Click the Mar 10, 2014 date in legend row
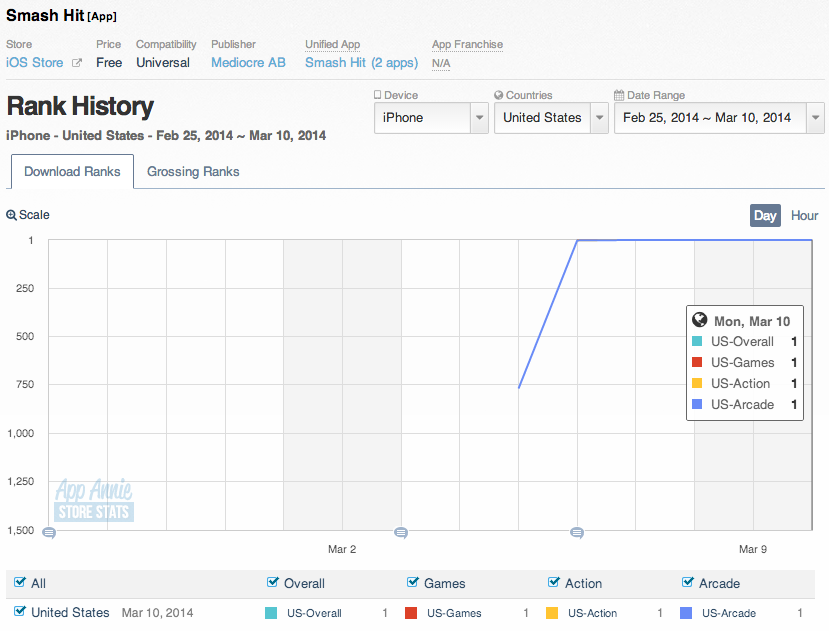This screenshot has width=829, height=631. tap(158, 612)
